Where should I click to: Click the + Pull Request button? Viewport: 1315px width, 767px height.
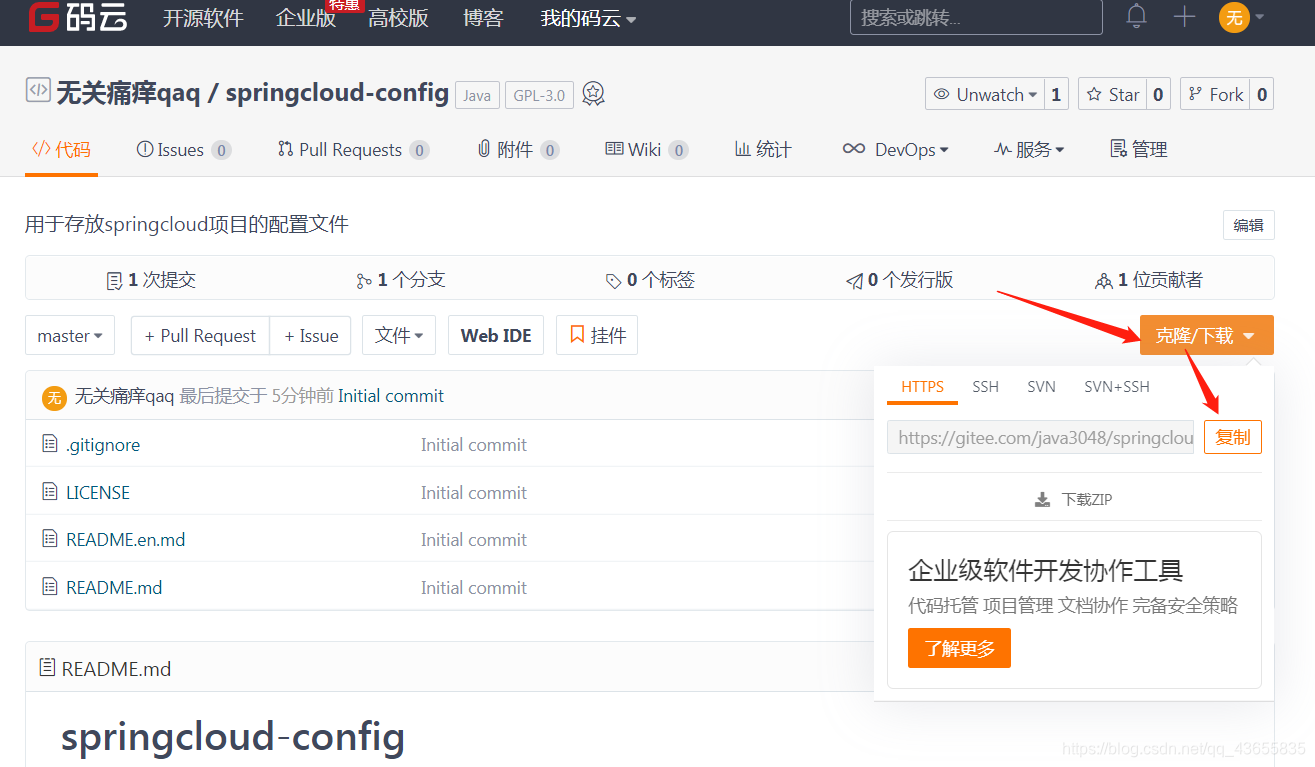pos(200,336)
